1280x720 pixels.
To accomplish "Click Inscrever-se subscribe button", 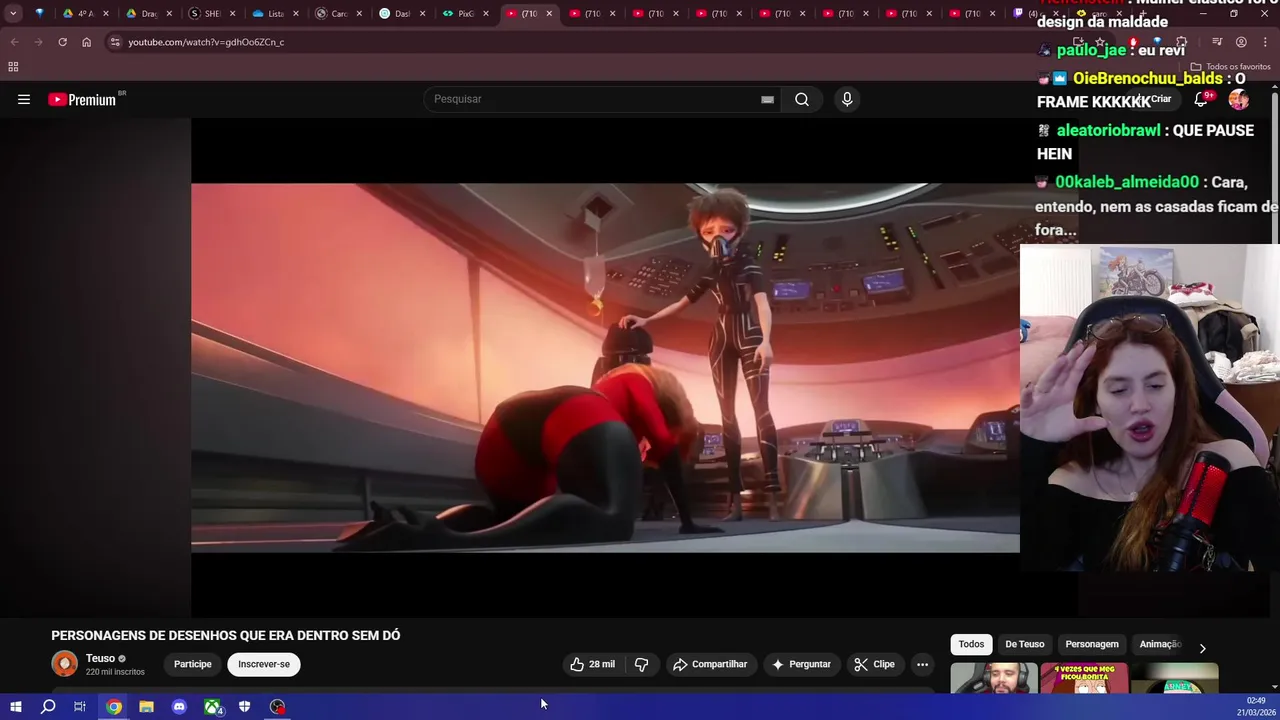I will click(264, 664).
